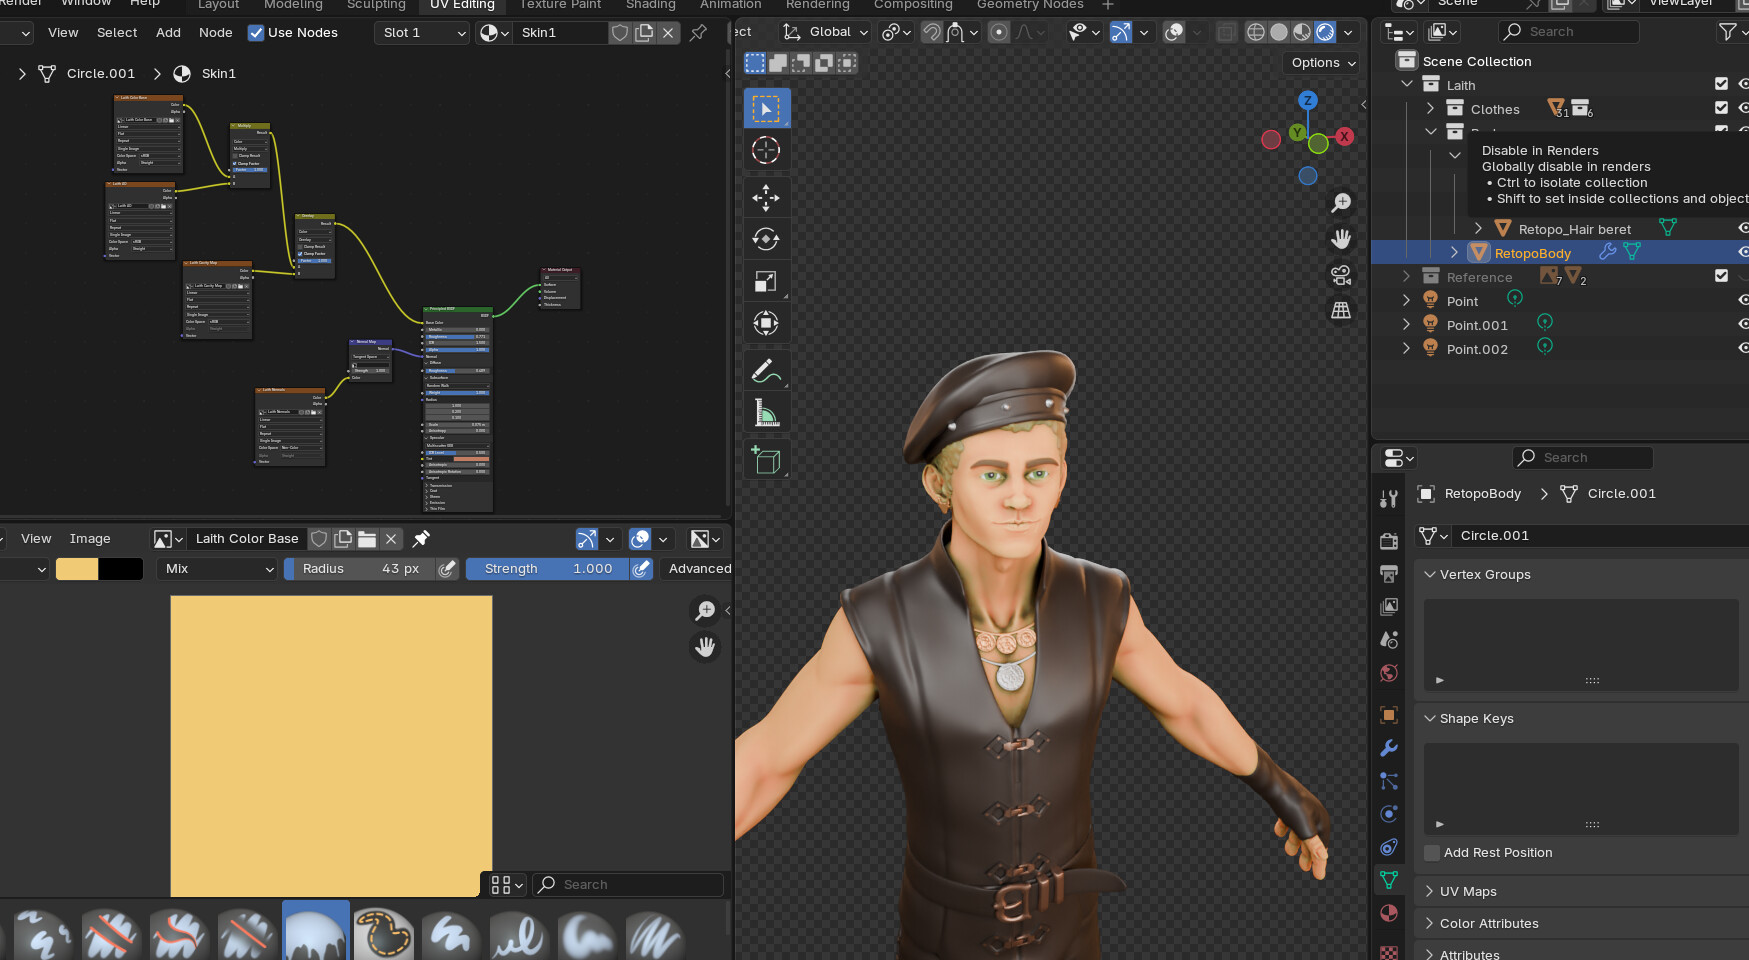
Task: Select the Move tool in the viewport toolbar
Action: (766, 197)
